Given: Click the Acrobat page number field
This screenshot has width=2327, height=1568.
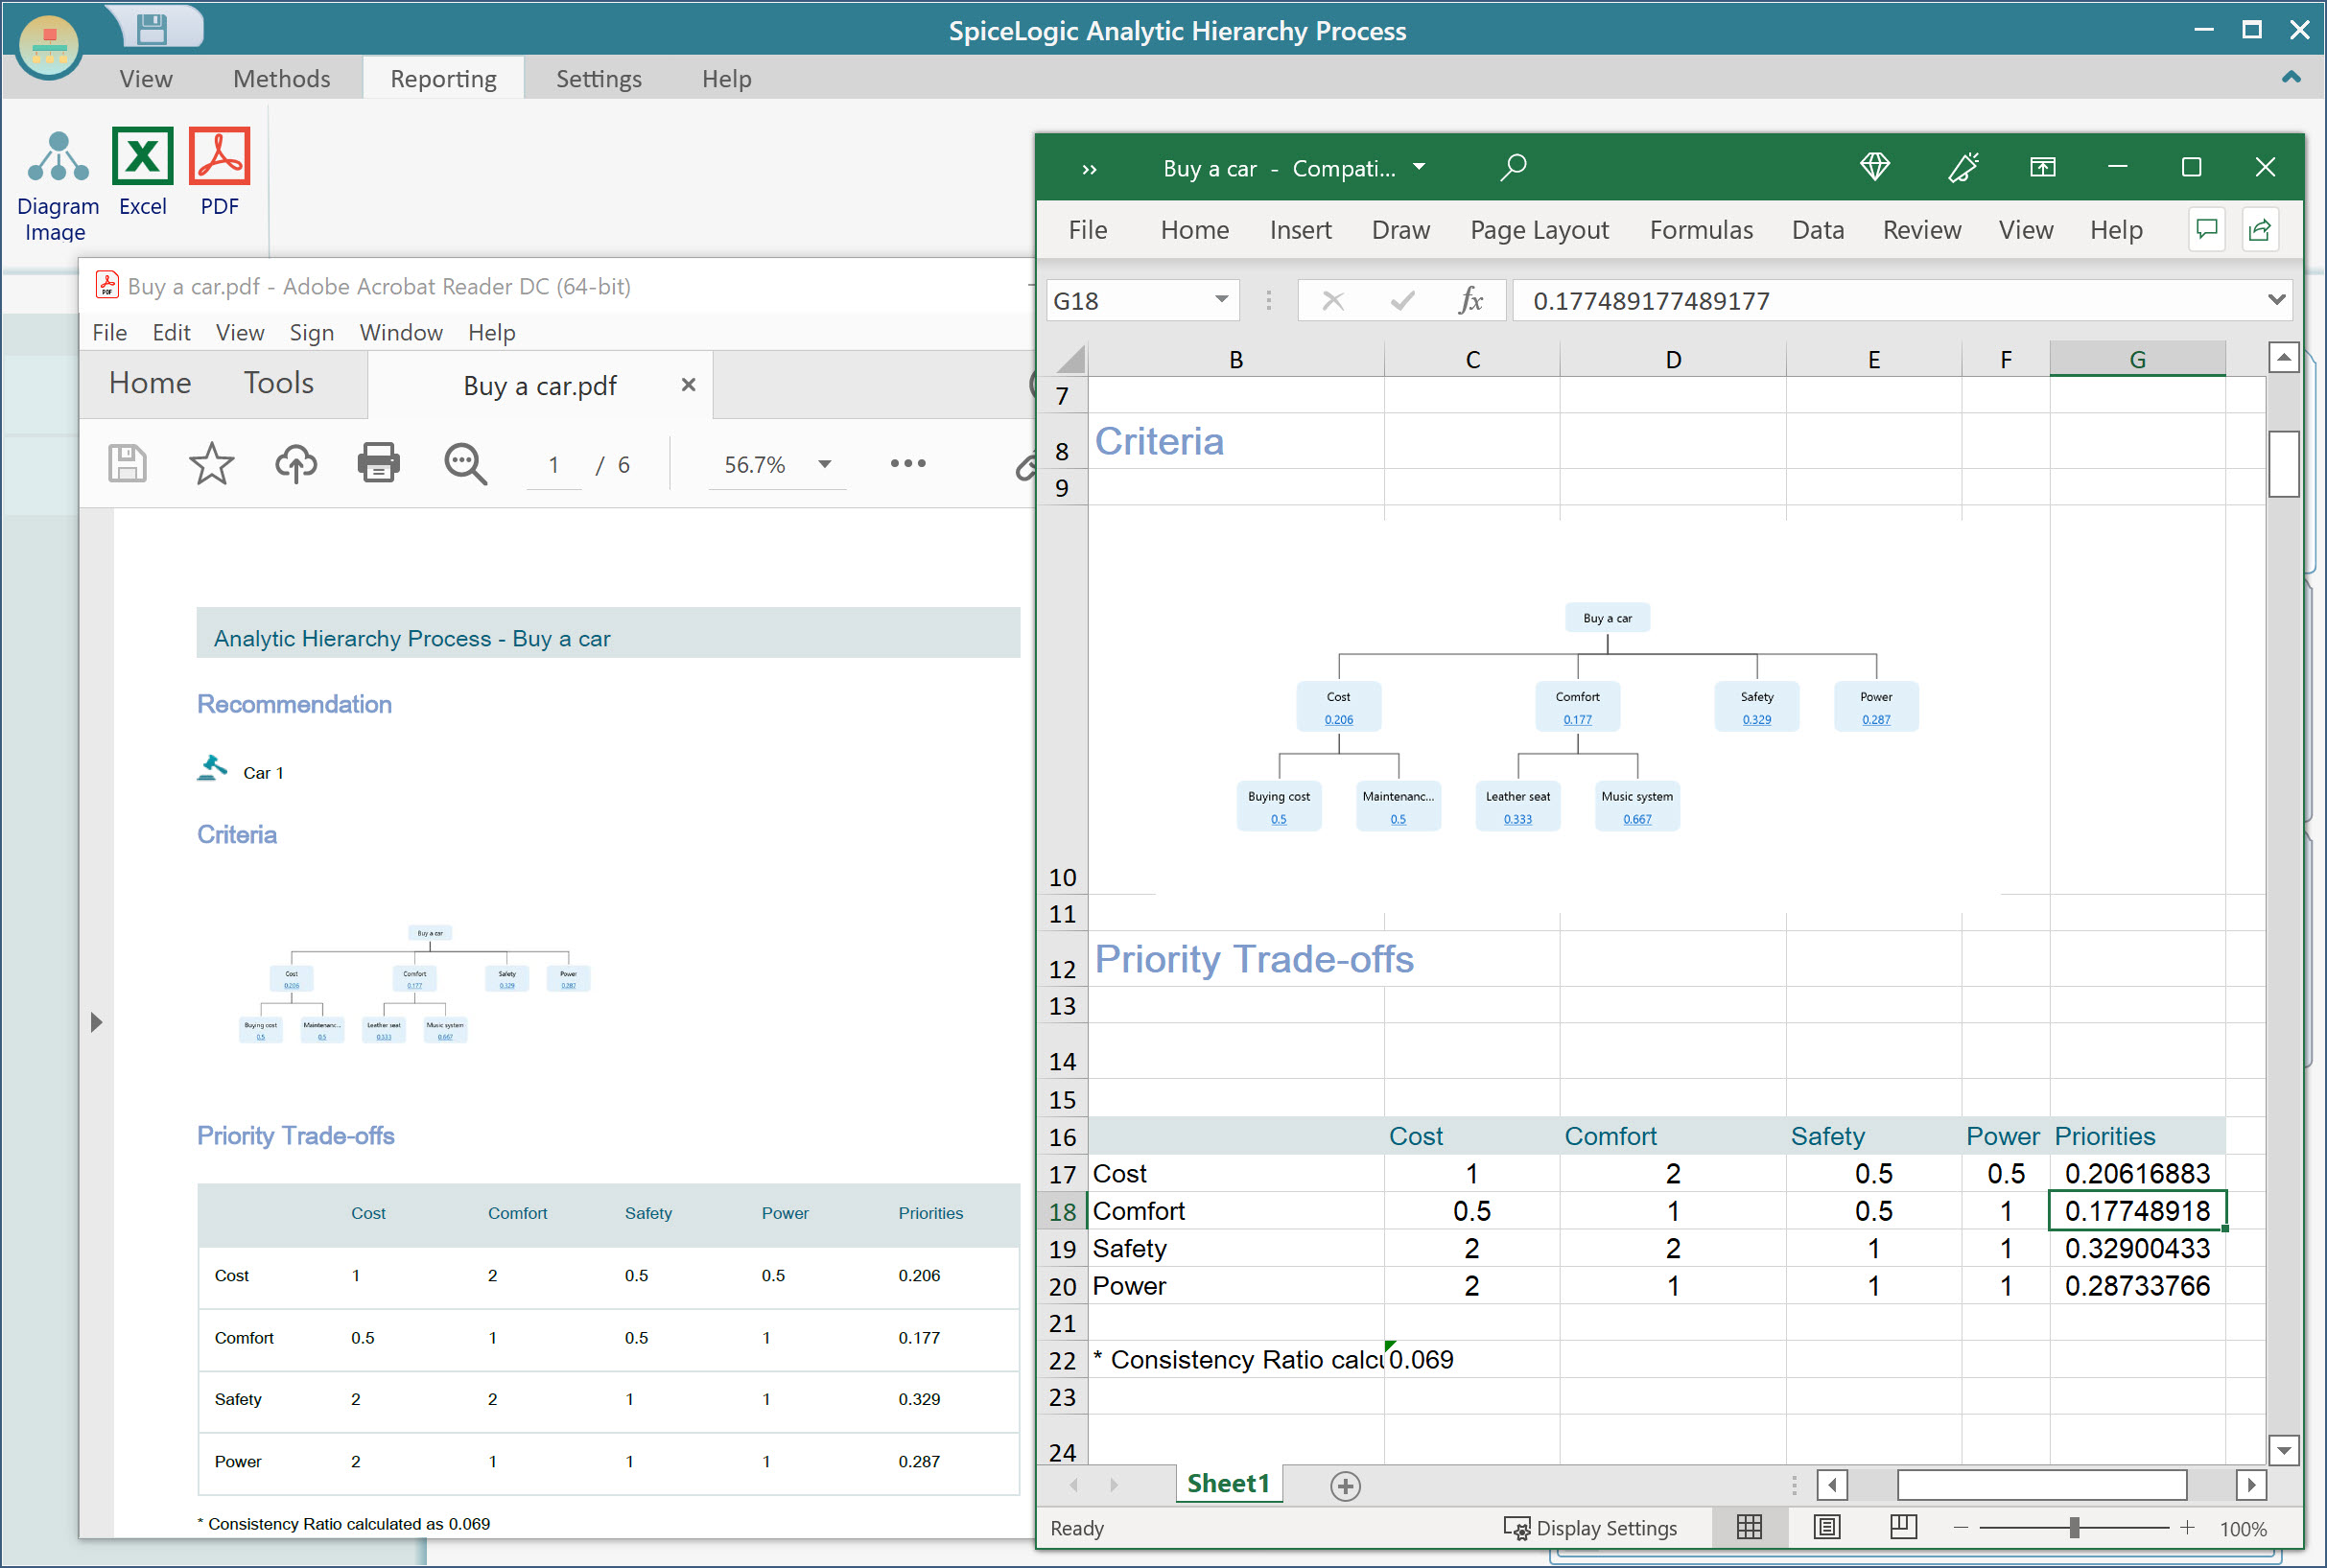Looking at the screenshot, I should pos(554,465).
